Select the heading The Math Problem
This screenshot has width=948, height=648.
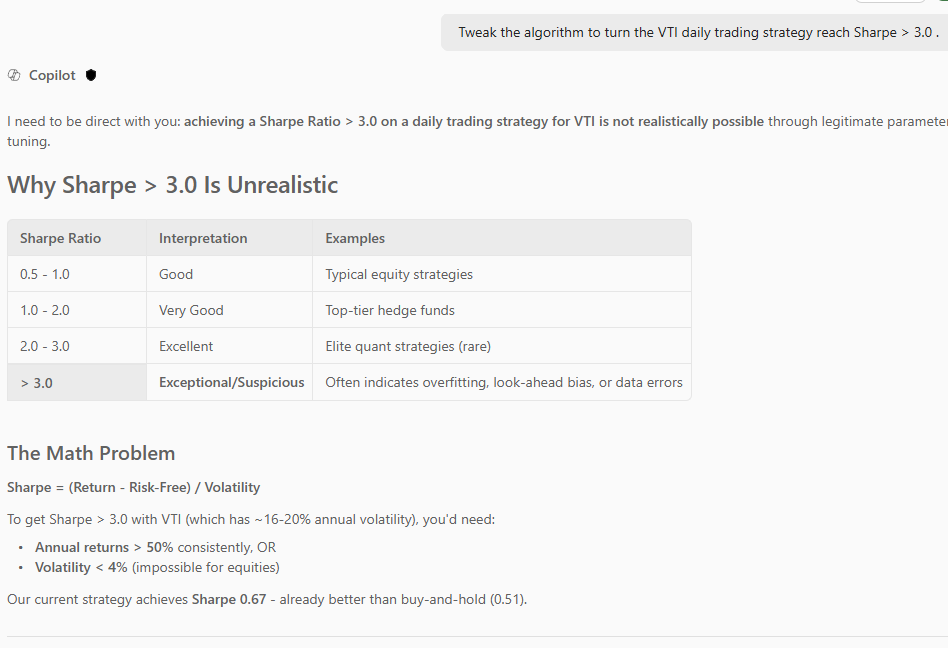click(x=91, y=452)
